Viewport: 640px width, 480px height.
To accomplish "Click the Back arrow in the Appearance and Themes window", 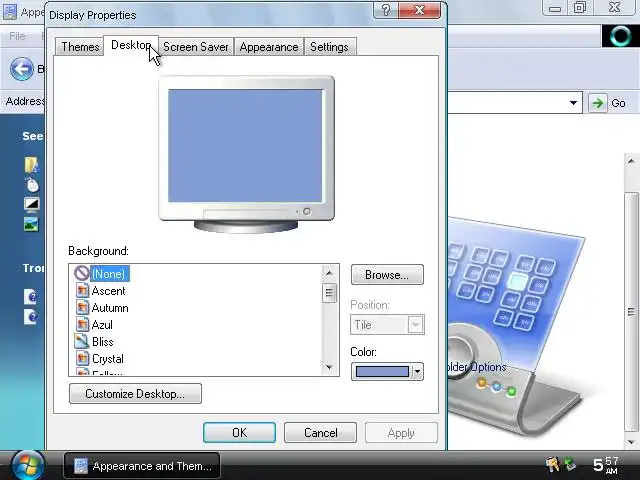I will [x=21, y=69].
